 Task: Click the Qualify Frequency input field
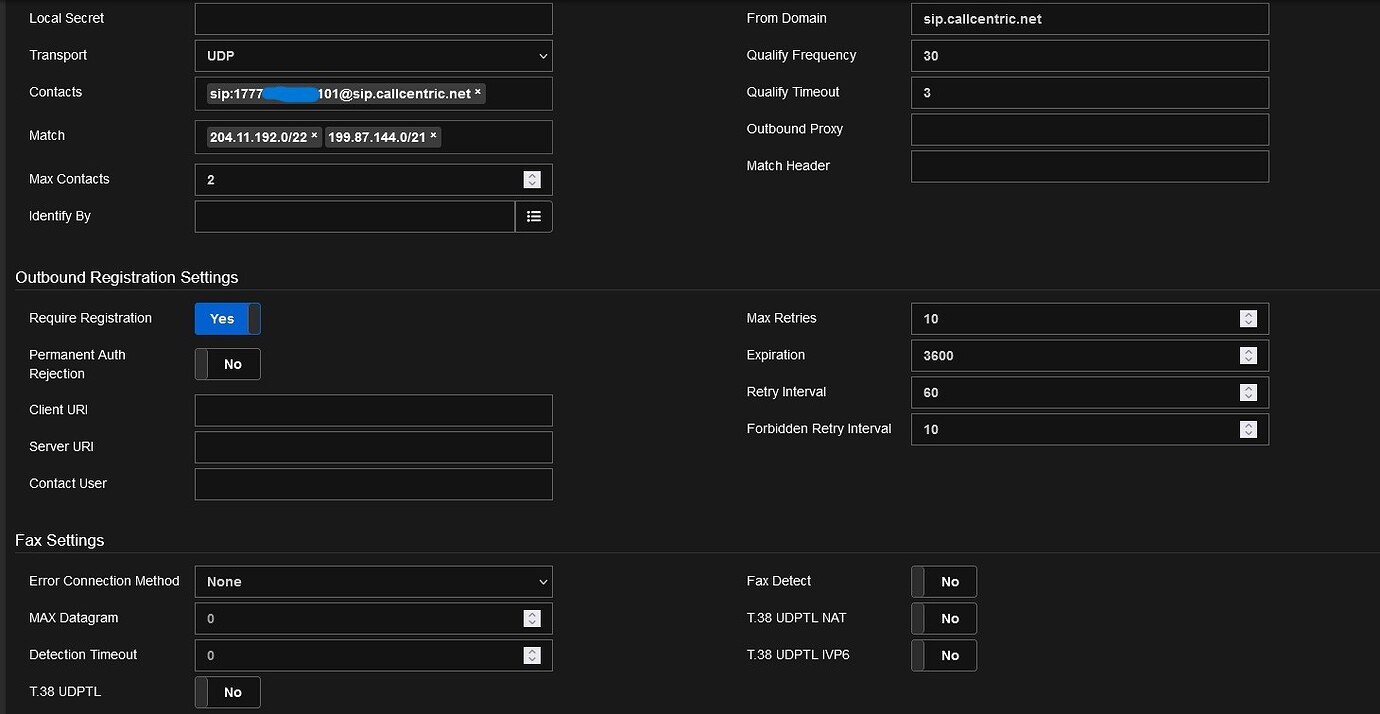1089,56
